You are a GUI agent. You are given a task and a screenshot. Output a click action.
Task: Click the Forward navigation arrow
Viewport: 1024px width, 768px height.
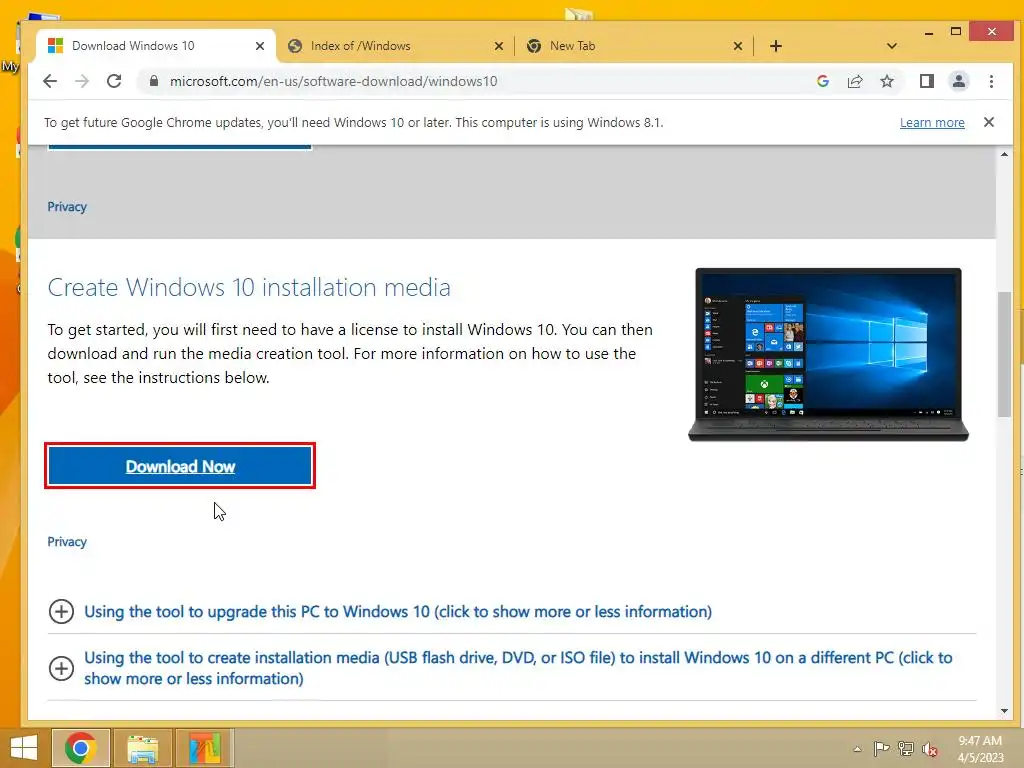[82, 81]
